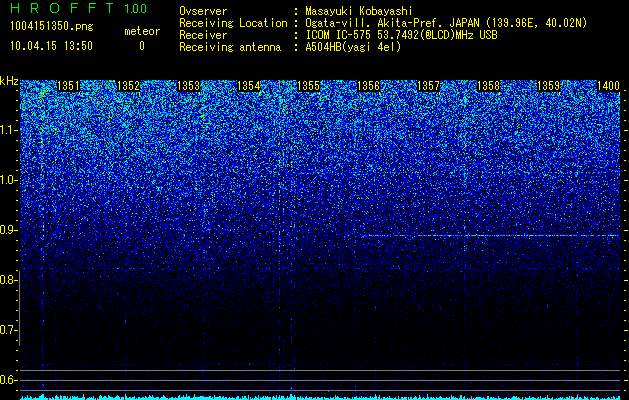Click the 1351 time marker
629x400 pixels.
coord(68,86)
